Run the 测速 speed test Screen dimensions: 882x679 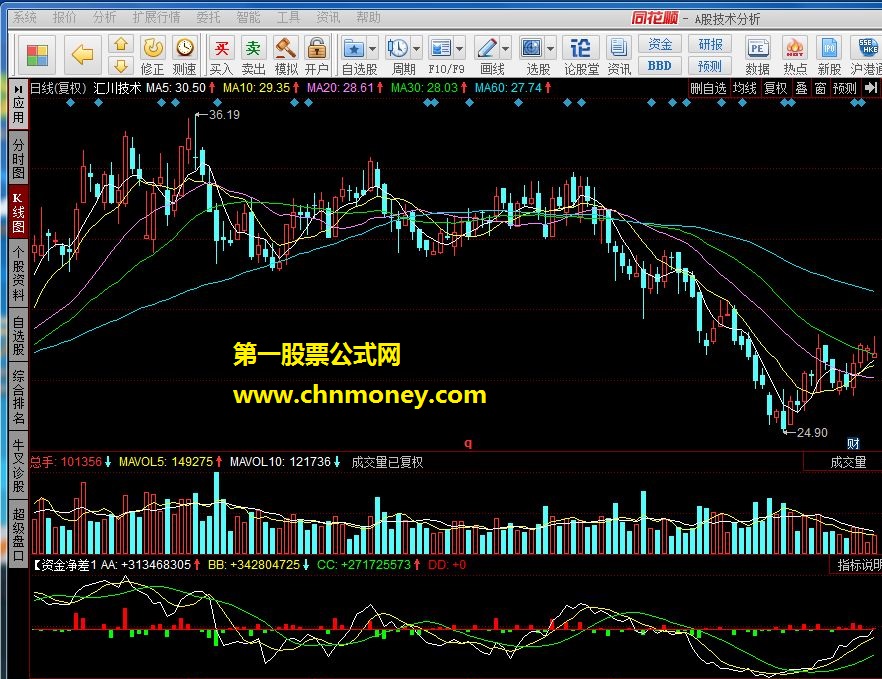coord(184,55)
